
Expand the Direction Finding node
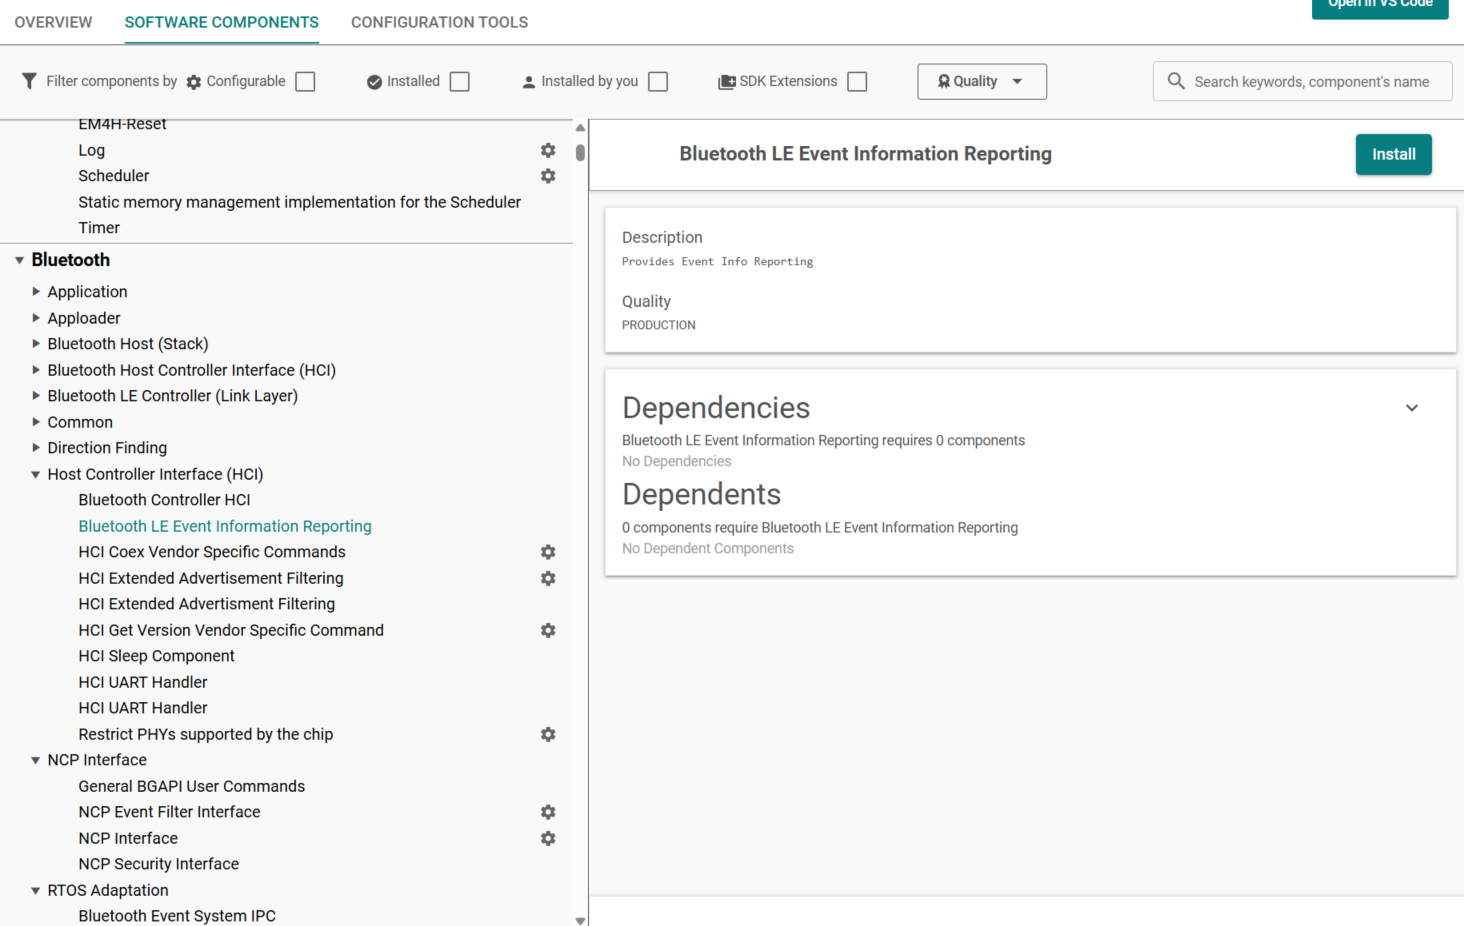coord(36,448)
